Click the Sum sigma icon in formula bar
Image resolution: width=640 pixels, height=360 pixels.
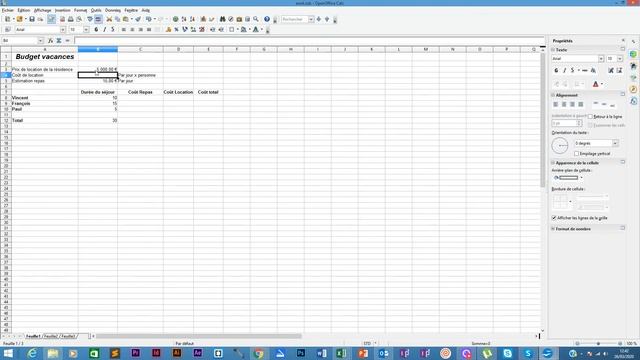pyautogui.click(x=59, y=41)
